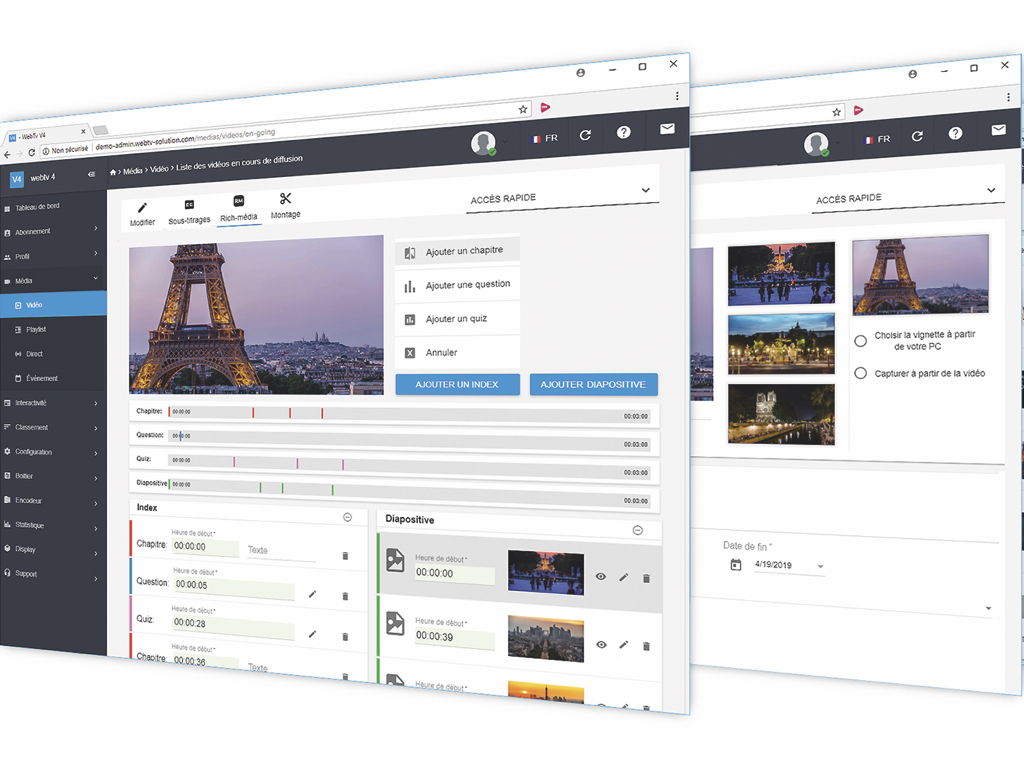Toggle visibility of the 00:00:00 diapositive
Viewport: 1024px width, 768px height.
pyautogui.click(x=601, y=577)
